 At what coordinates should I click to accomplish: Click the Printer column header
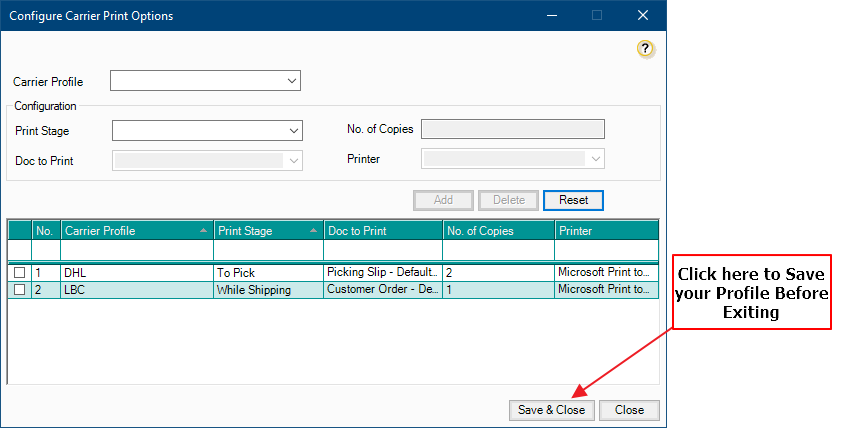click(x=606, y=231)
